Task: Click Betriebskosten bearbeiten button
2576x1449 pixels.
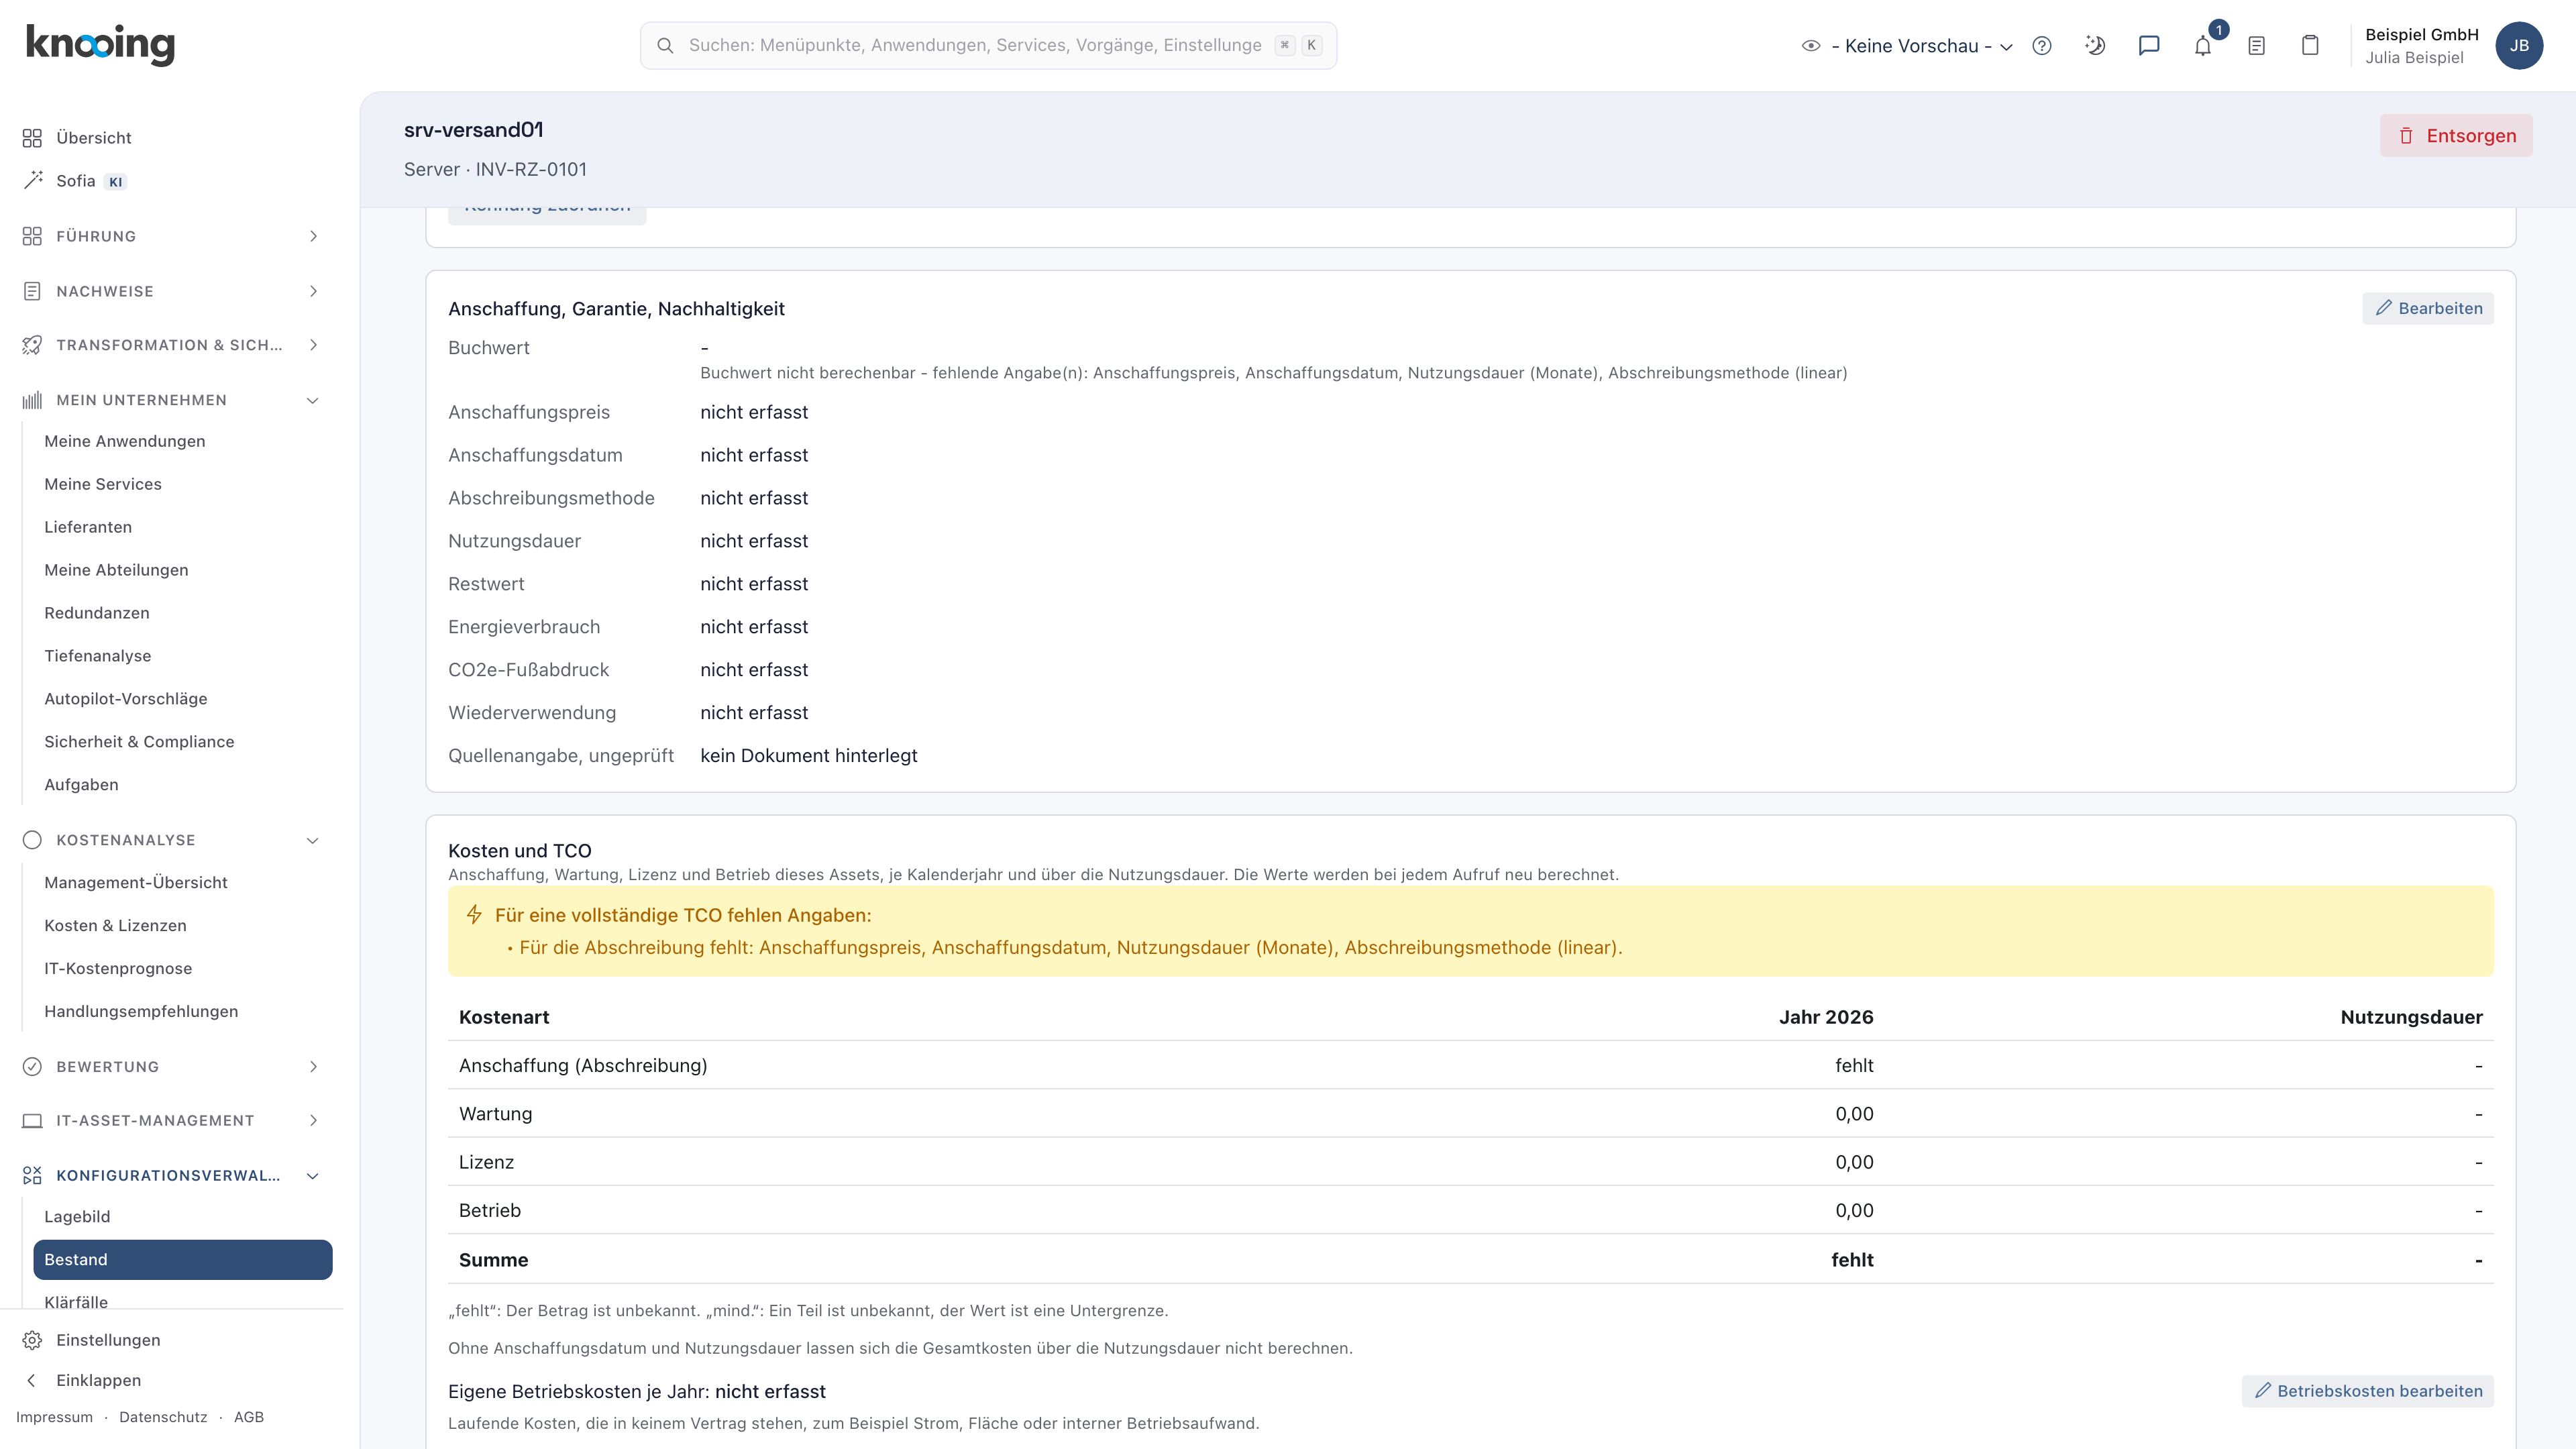Action: coord(2368,1391)
